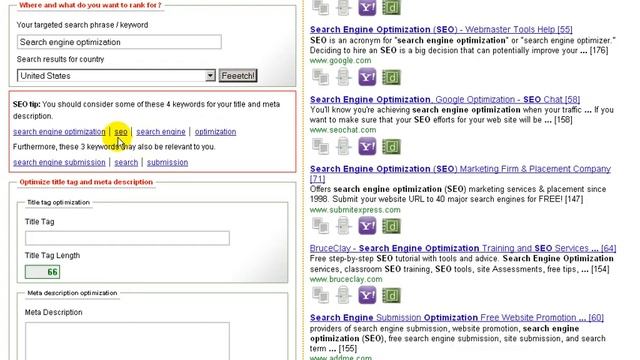Click the gray server icon under www.bruceclay.com
Viewport: 640px width, 360px height.
coord(343,295)
